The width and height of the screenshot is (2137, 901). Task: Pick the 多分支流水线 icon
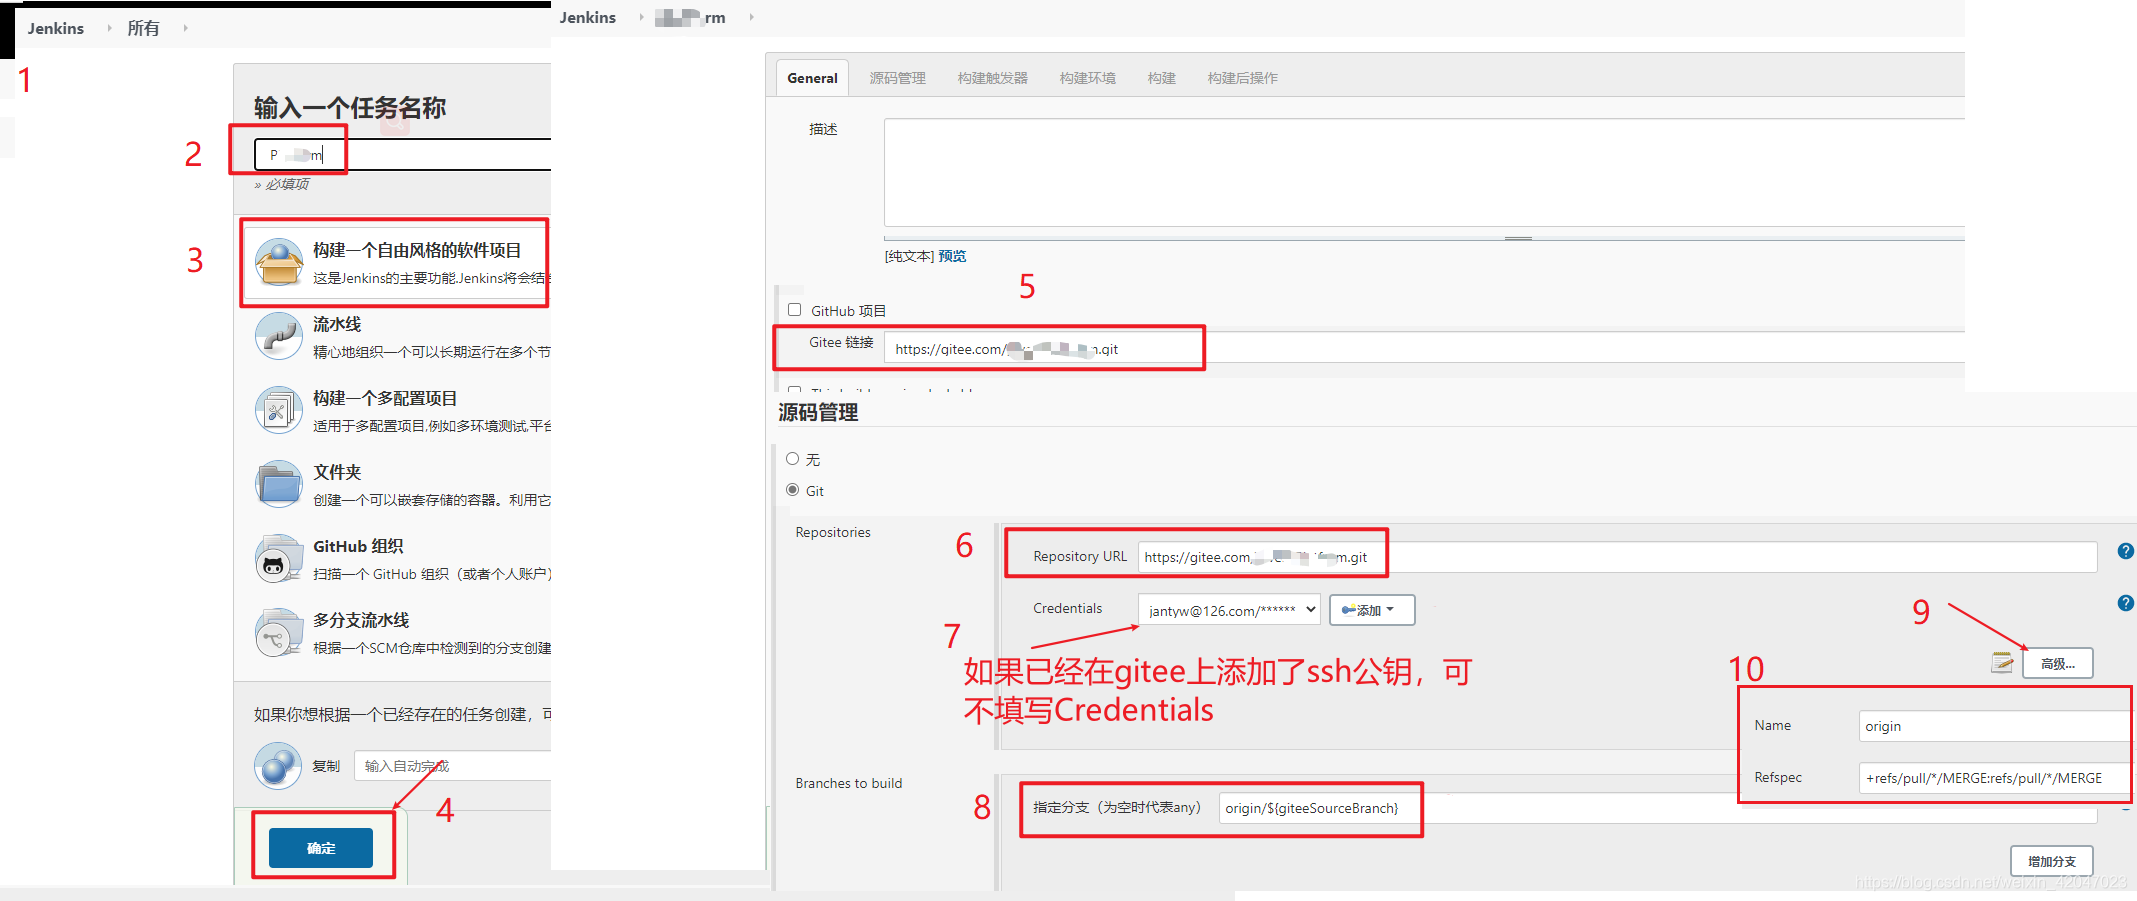[279, 632]
